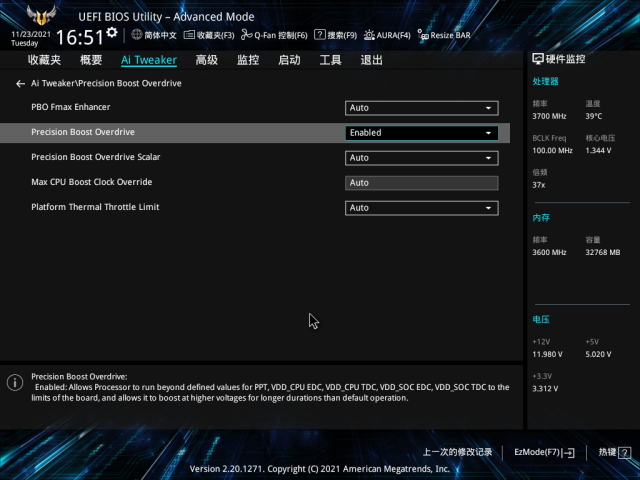The height and width of the screenshot is (480, 640).
Task: Switch to EzMode(F7)
Action: click(x=543, y=452)
